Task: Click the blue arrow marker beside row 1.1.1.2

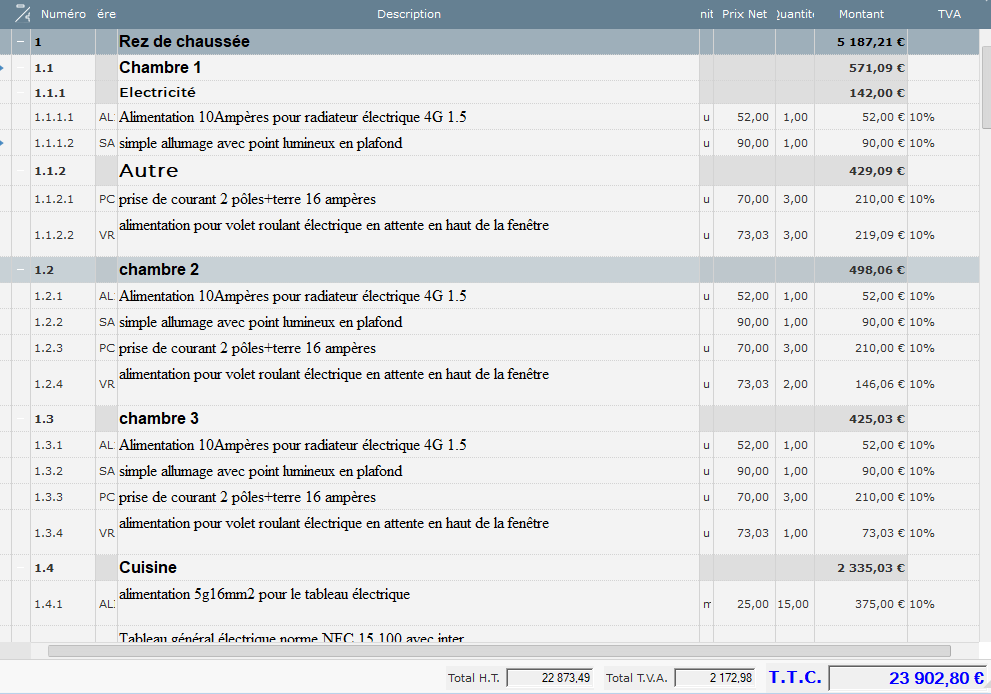Action: (x=3, y=143)
